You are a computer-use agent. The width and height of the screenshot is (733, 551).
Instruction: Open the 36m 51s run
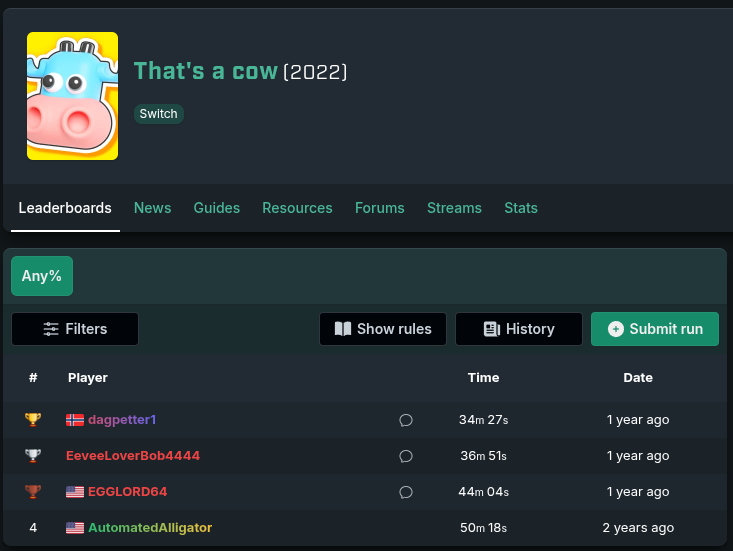coord(483,456)
